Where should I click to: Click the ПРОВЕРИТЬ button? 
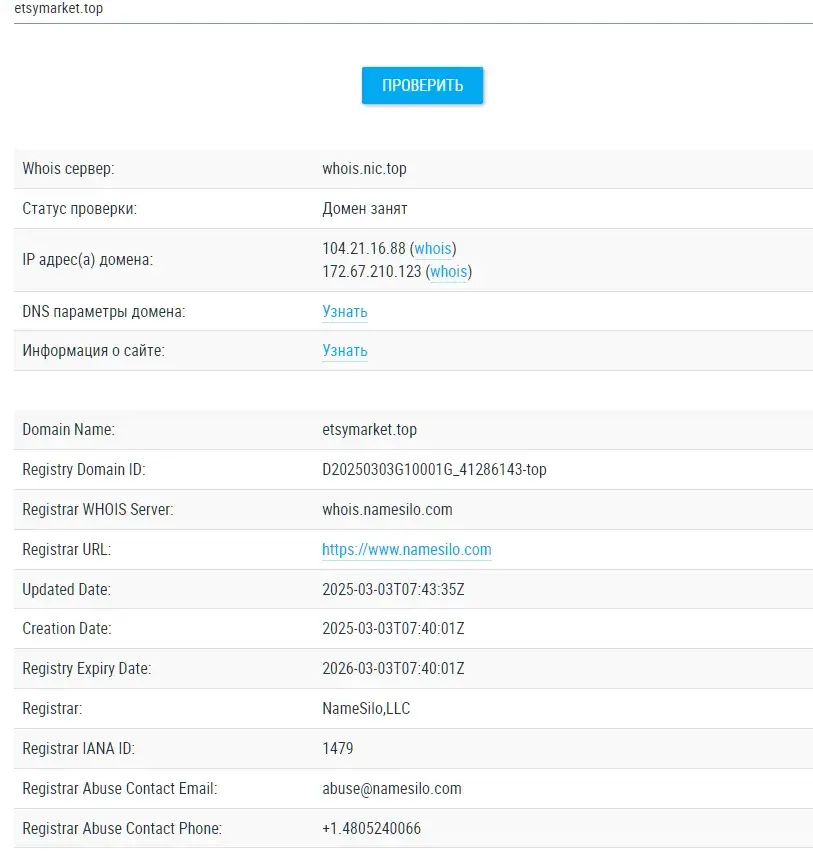tap(422, 85)
